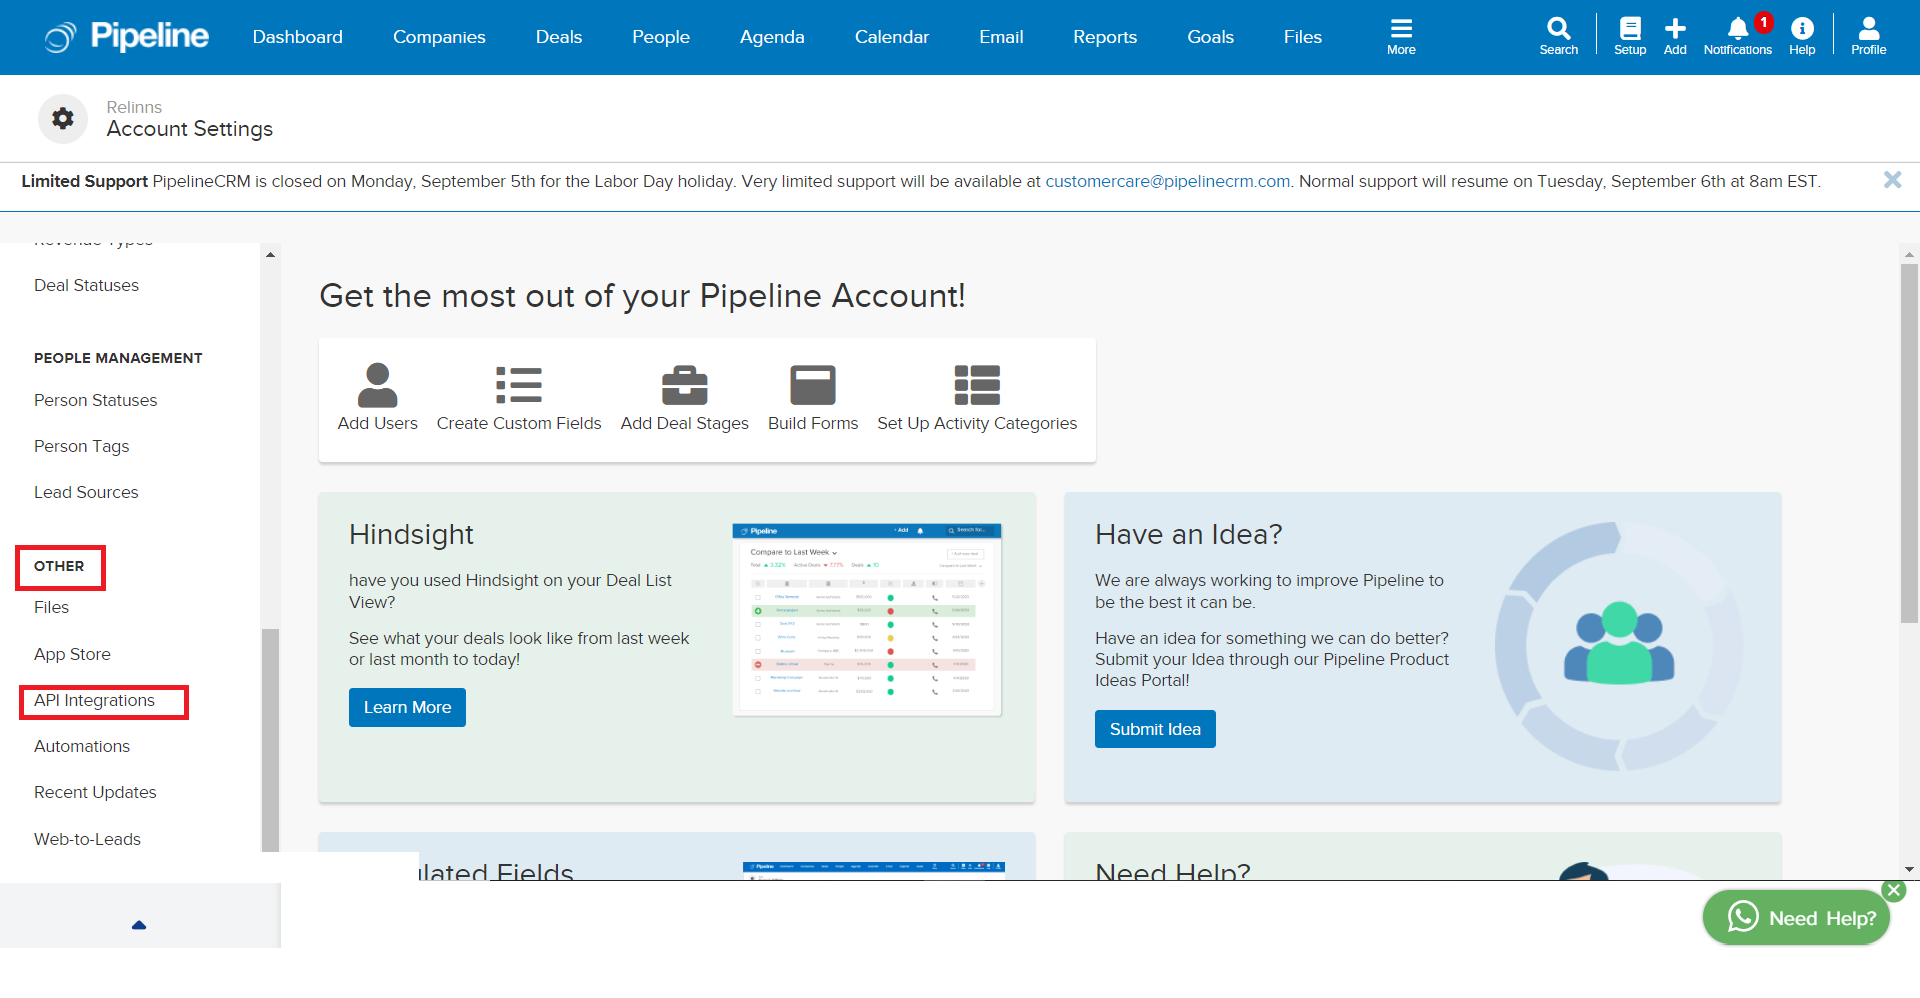Image resolution: width=1920 pixels, height=998 pixels.
Task: Click the Setup book icon
Action: 1629,29
